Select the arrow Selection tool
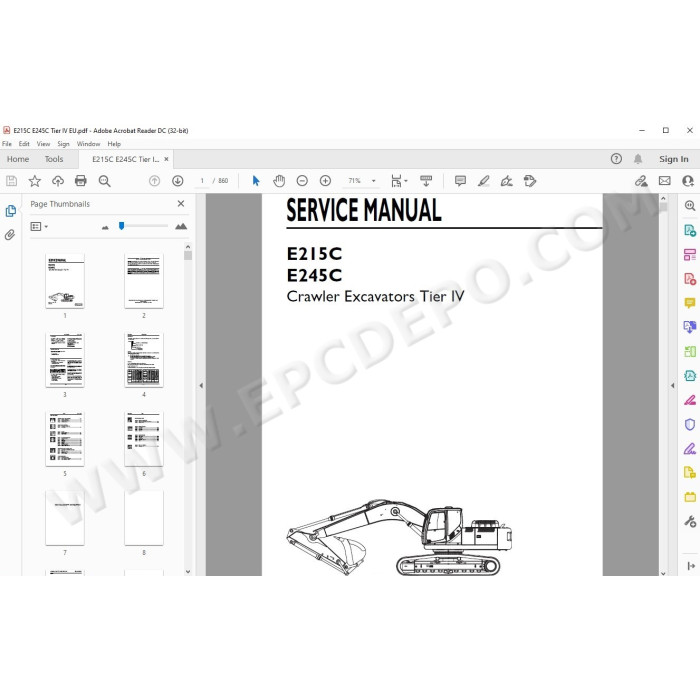Viewport: 700px width, 700px height. (256, 181)
